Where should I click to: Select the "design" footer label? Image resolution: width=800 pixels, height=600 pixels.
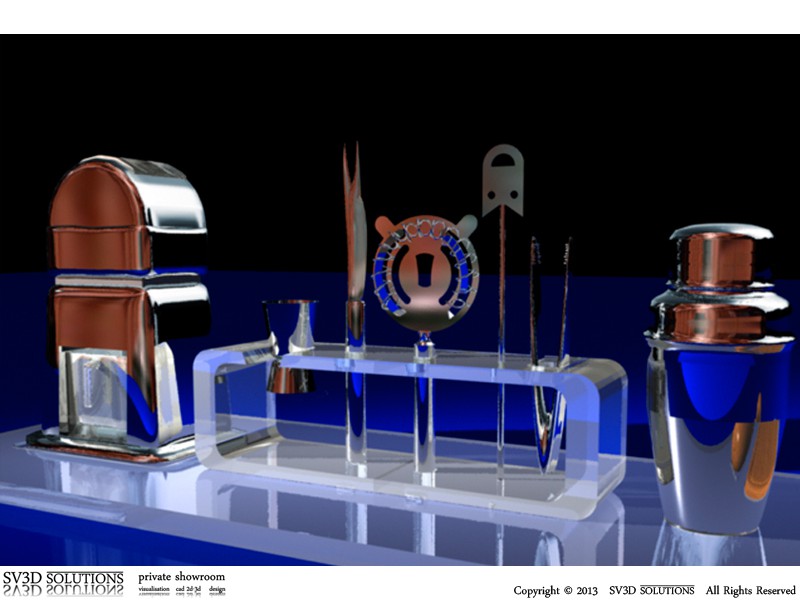tap(217, 590)
